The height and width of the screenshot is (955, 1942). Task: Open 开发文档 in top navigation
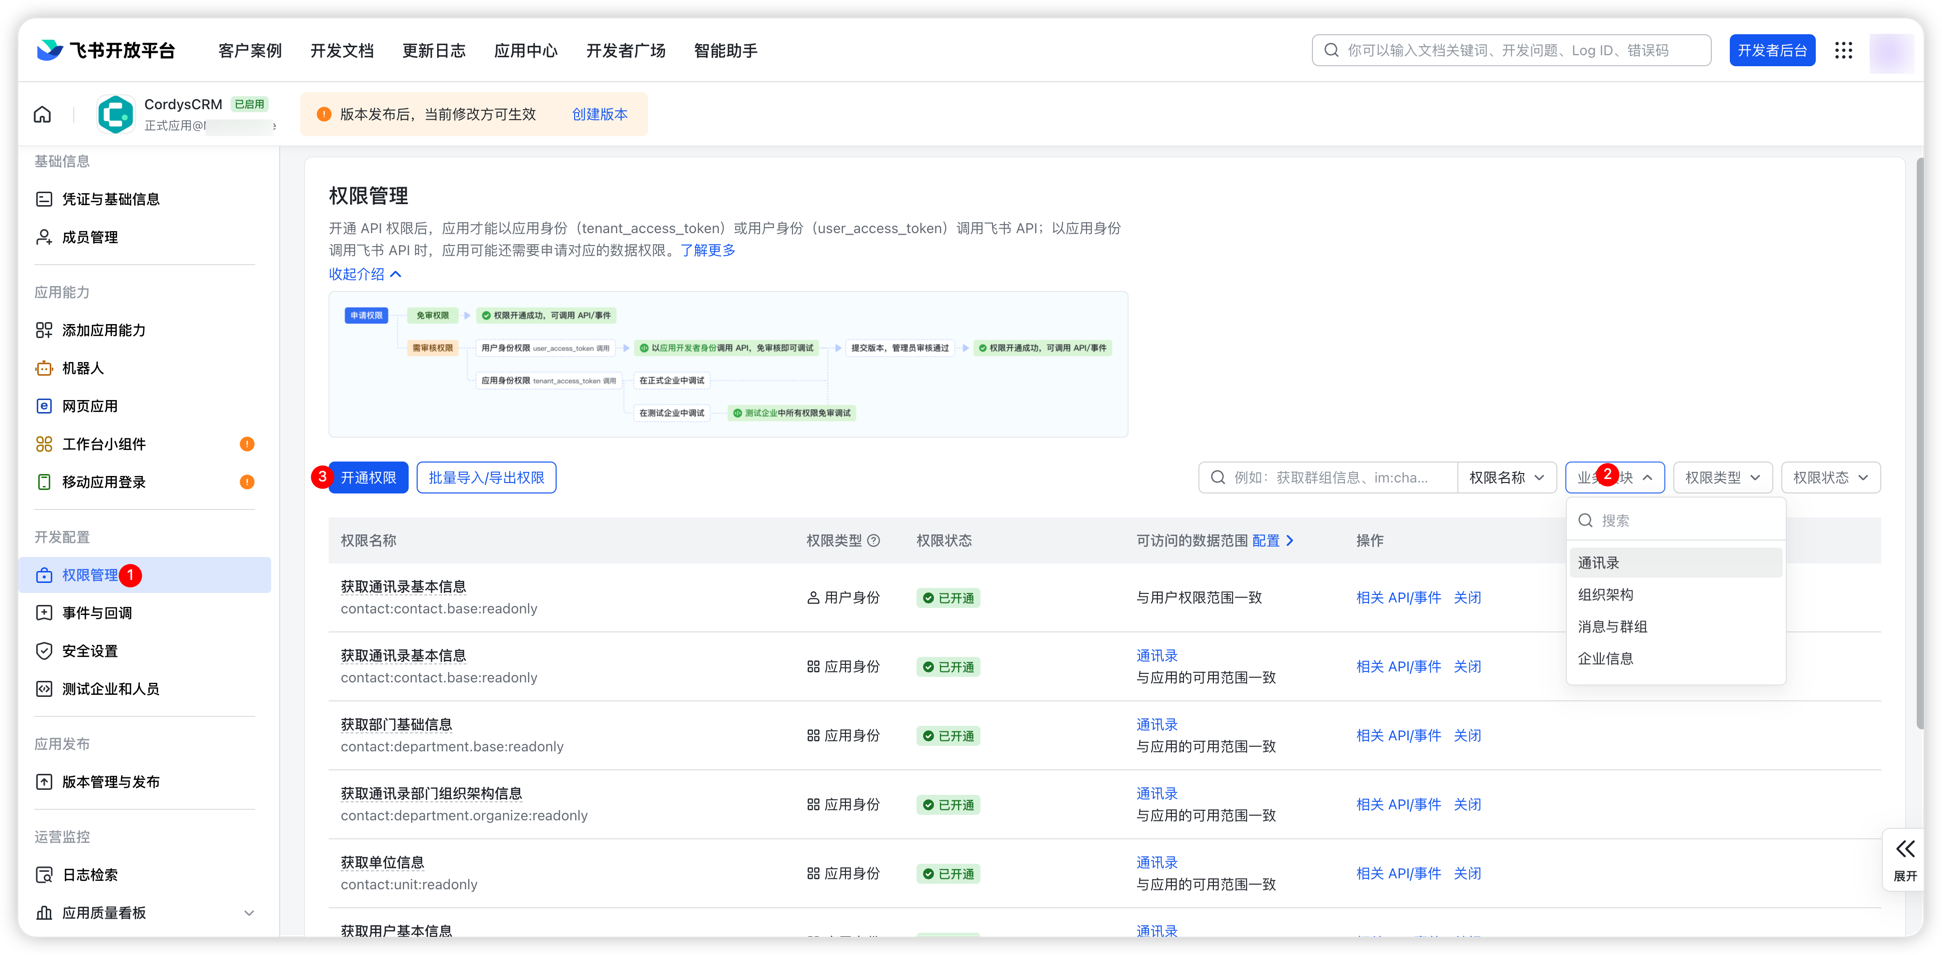pos(342,51)
